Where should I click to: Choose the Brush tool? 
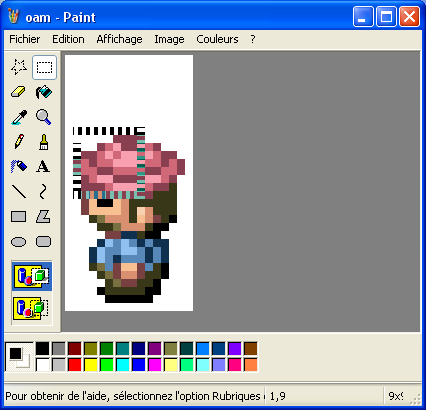pyautogui.click(x=44, y=142)
